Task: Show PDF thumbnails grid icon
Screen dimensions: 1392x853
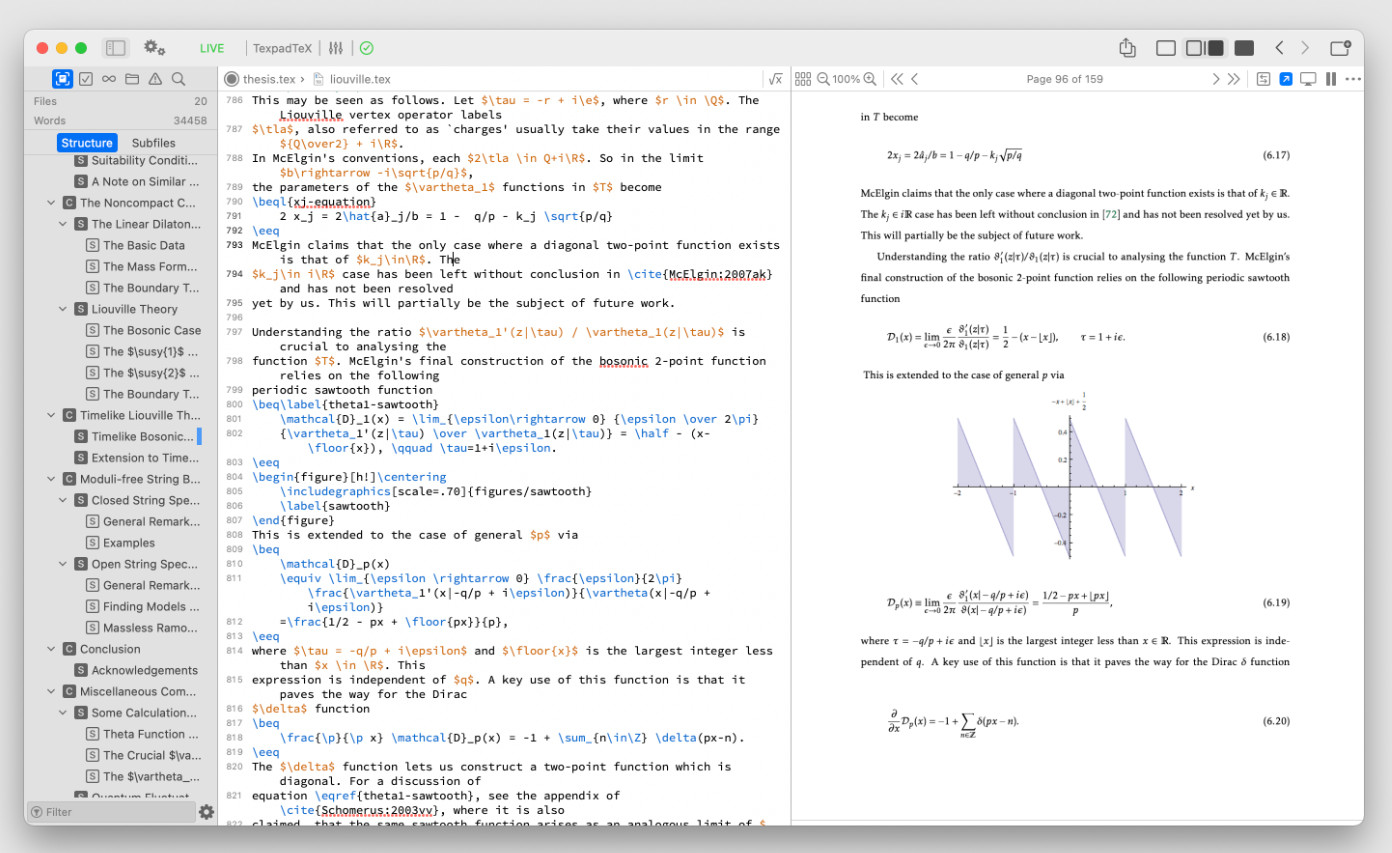Action: (x=804, y=79)
